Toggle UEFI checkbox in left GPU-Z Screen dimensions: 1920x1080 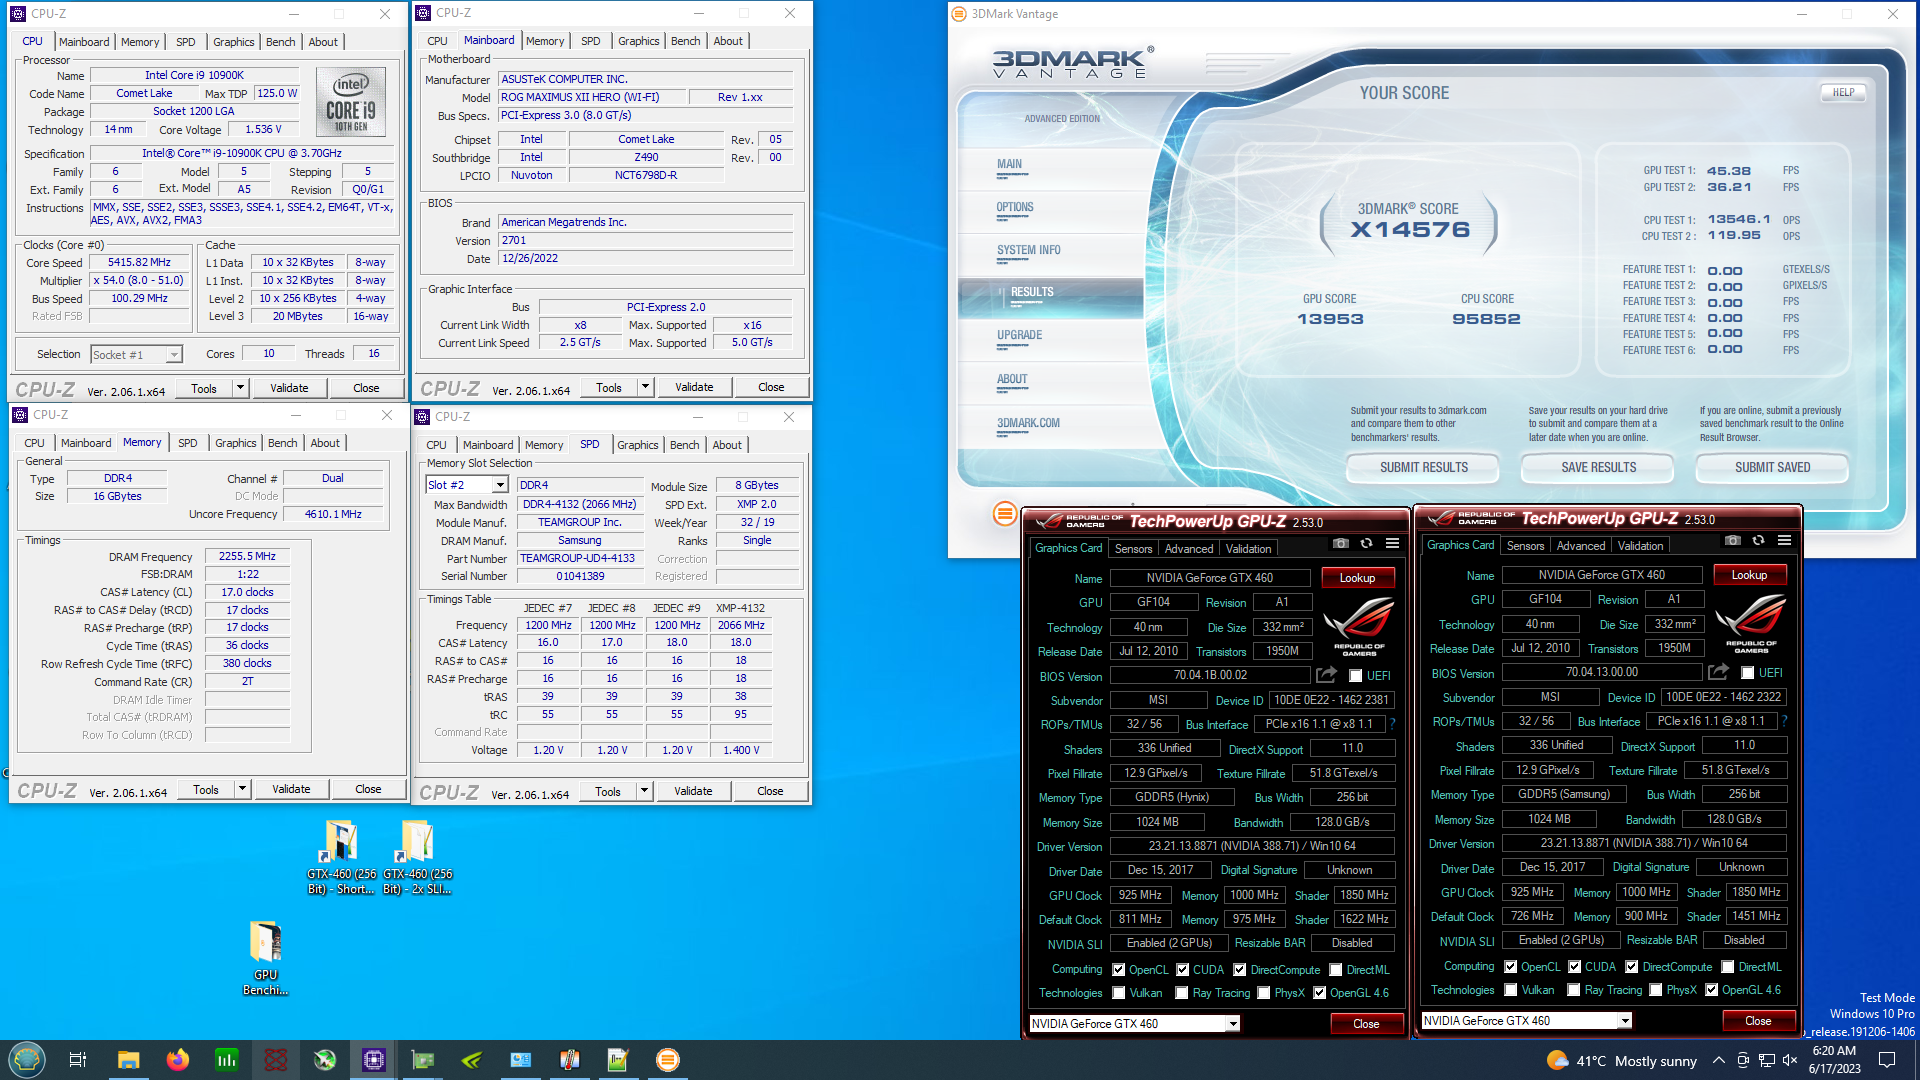(x=1356, y=676)
